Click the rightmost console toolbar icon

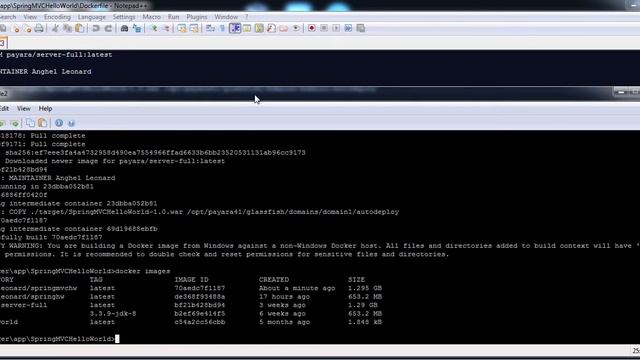(71, 123)
